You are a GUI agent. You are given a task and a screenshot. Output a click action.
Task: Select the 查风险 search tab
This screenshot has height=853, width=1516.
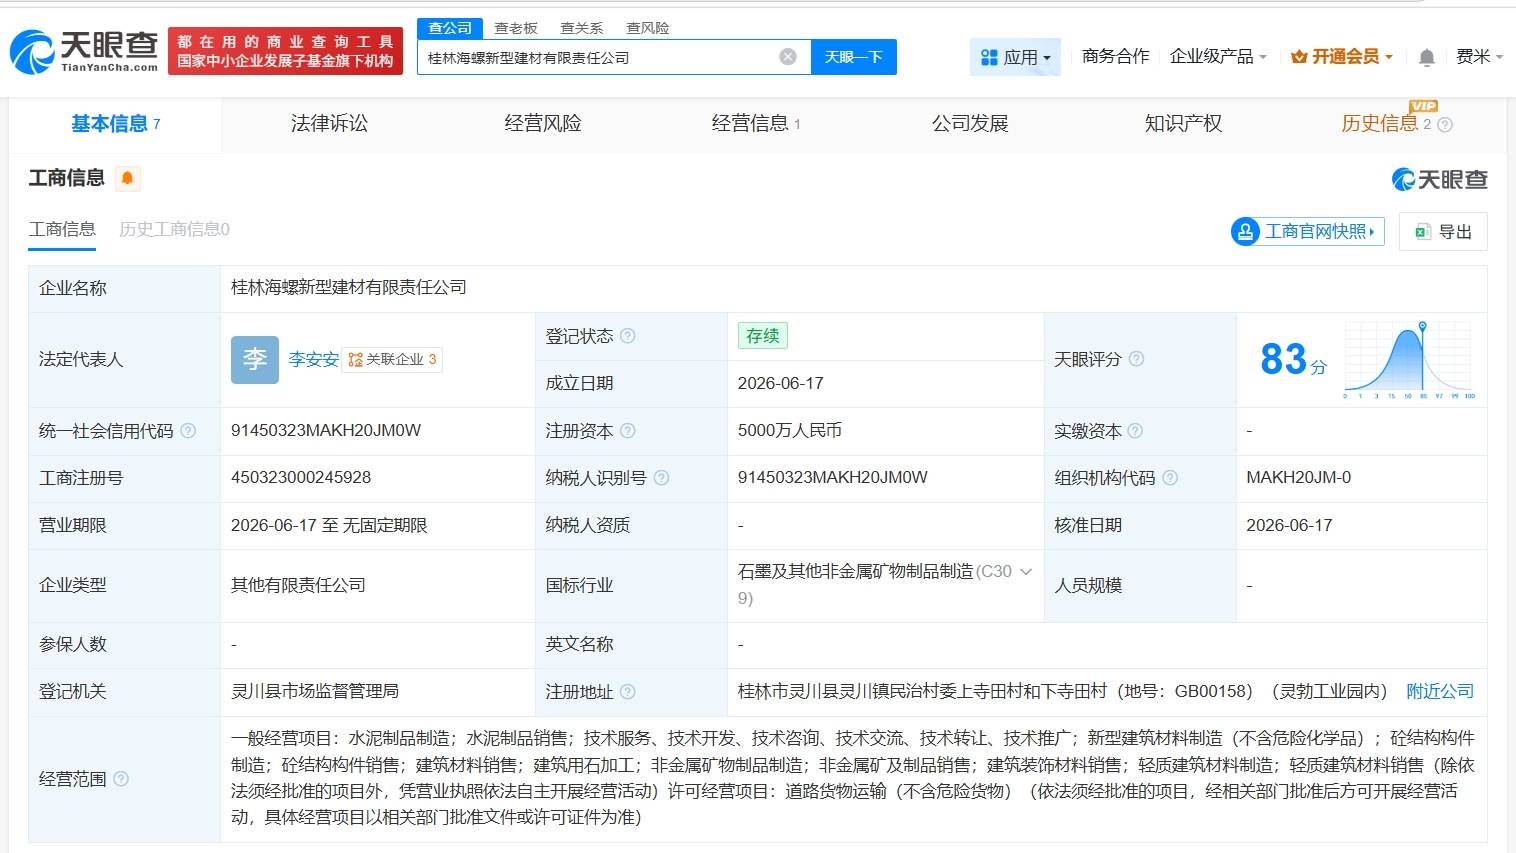point(648,28)
